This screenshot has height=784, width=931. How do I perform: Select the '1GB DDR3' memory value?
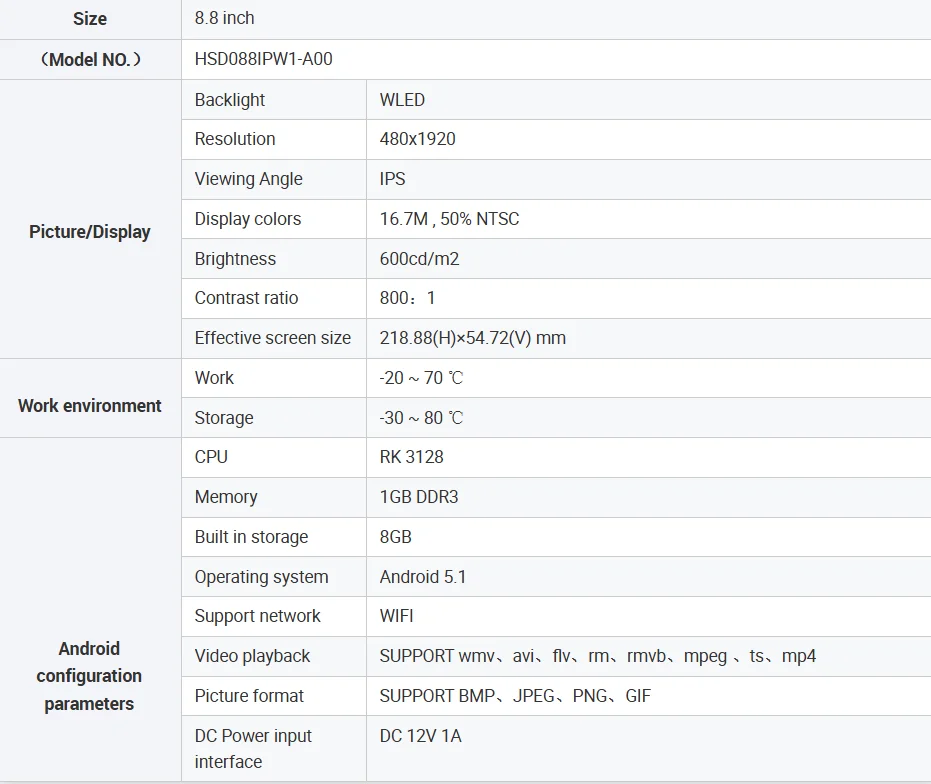click(419, 497)
